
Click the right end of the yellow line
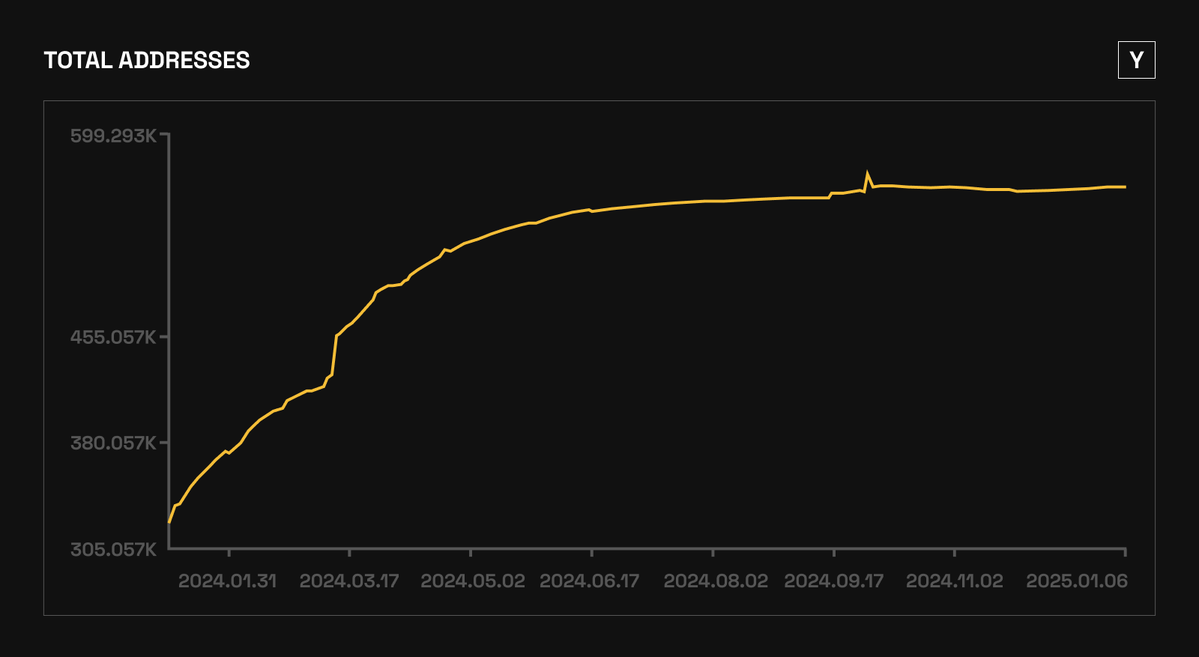tap(1125, 187)
